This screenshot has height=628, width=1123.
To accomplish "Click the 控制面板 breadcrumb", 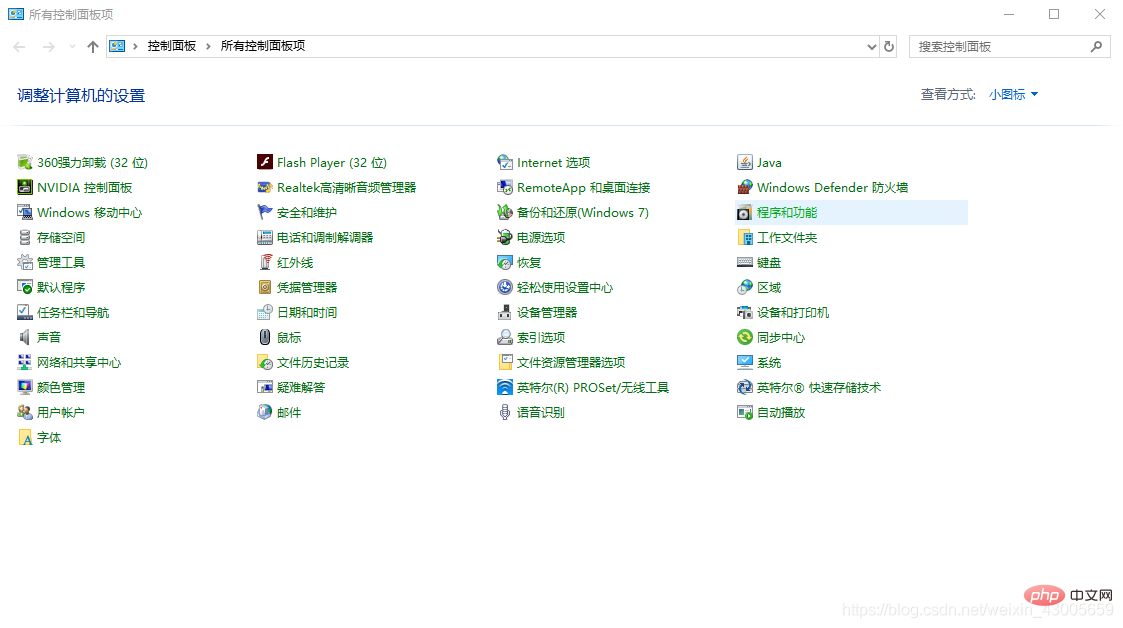I will [x=172, y=46].
